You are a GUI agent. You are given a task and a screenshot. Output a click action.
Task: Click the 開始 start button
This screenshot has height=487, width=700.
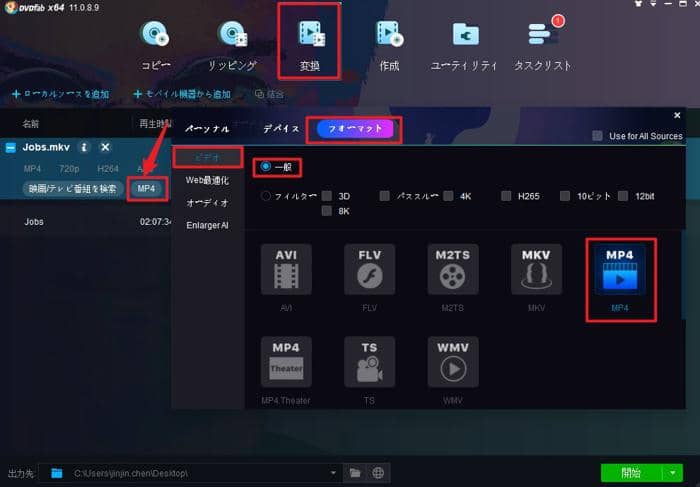click(x=632, y=473)
